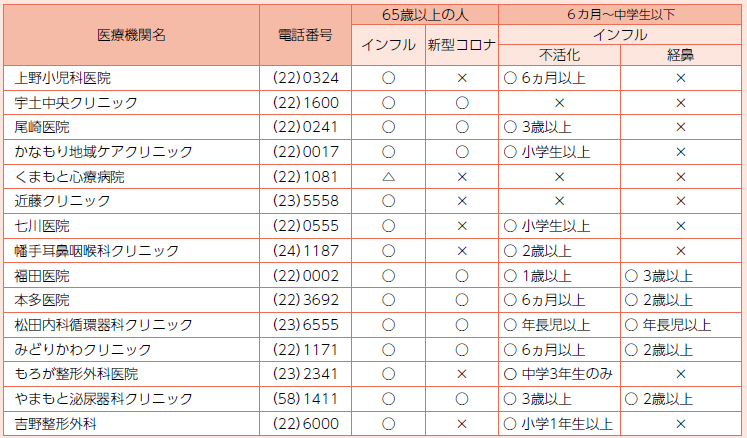Viewport: 747px width, 438px height.
Task: Select the 宇土中央クリニック row name
Action: (x=76, y=103)
